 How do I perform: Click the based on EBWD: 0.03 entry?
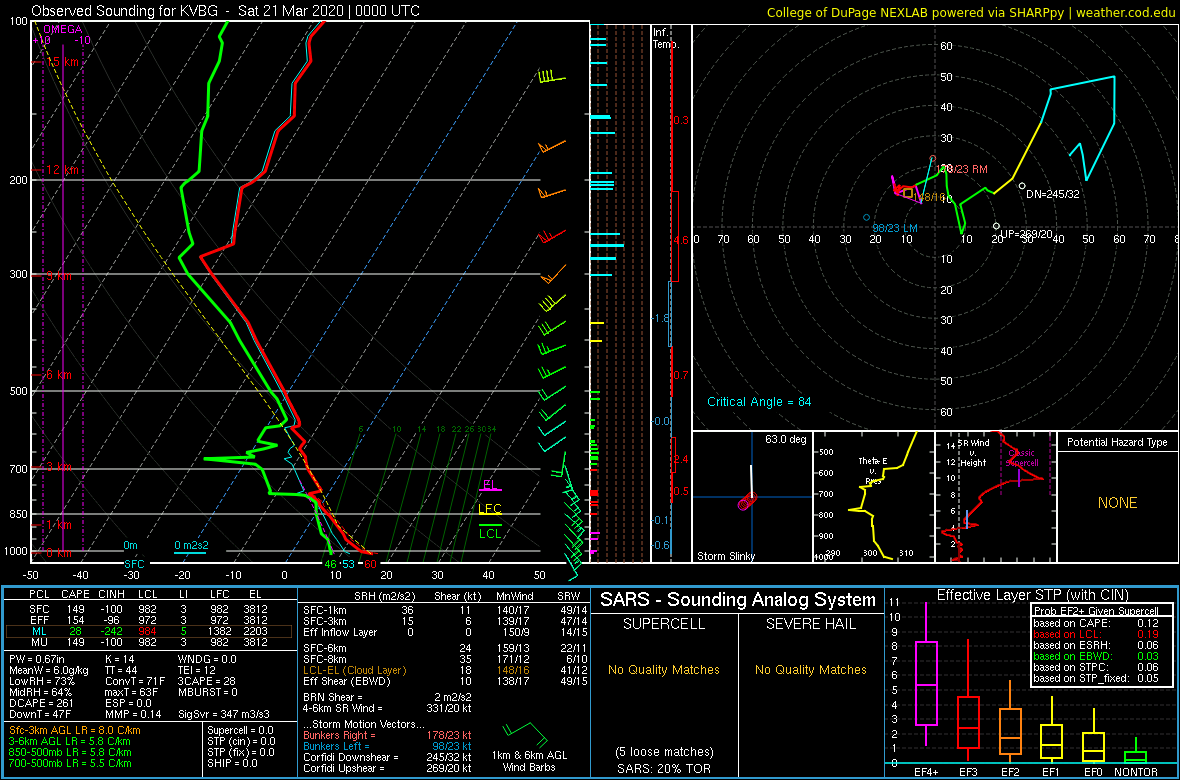(1096, 657)
